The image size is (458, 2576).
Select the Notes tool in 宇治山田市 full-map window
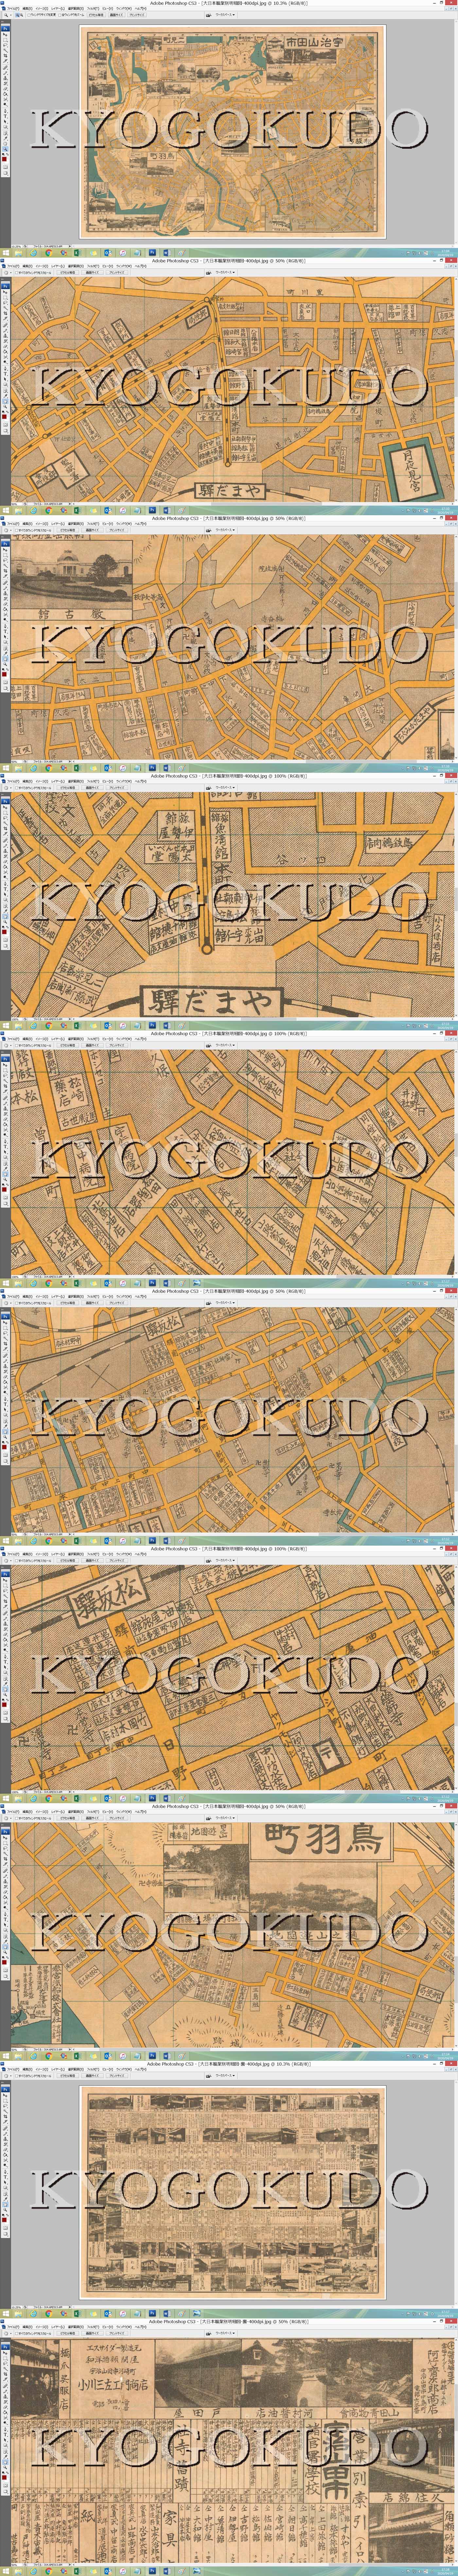[5, 133]
